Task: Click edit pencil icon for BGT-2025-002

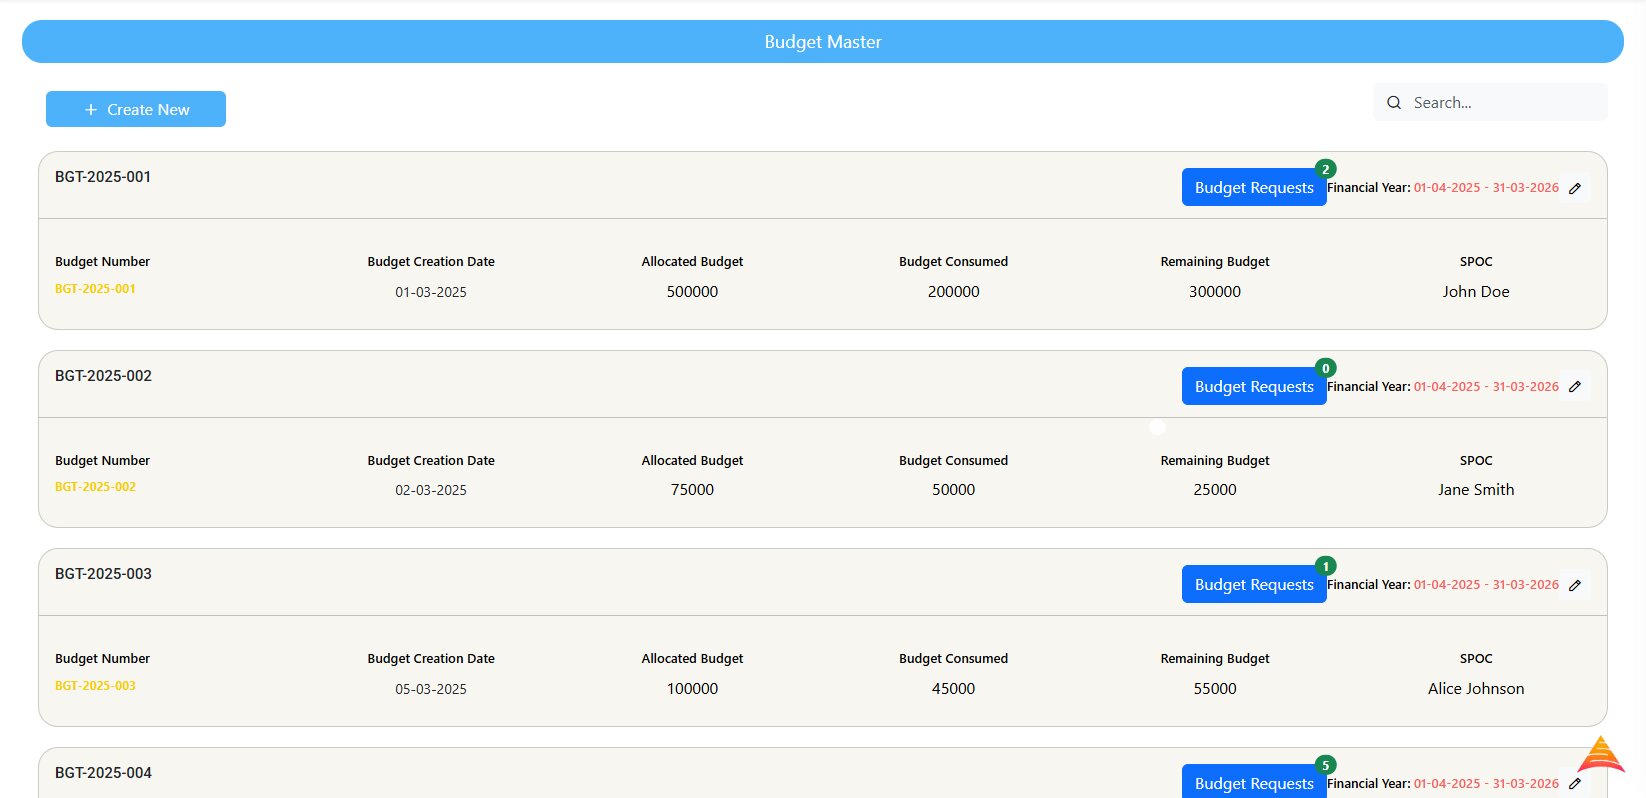Action: coord(1575,387)
